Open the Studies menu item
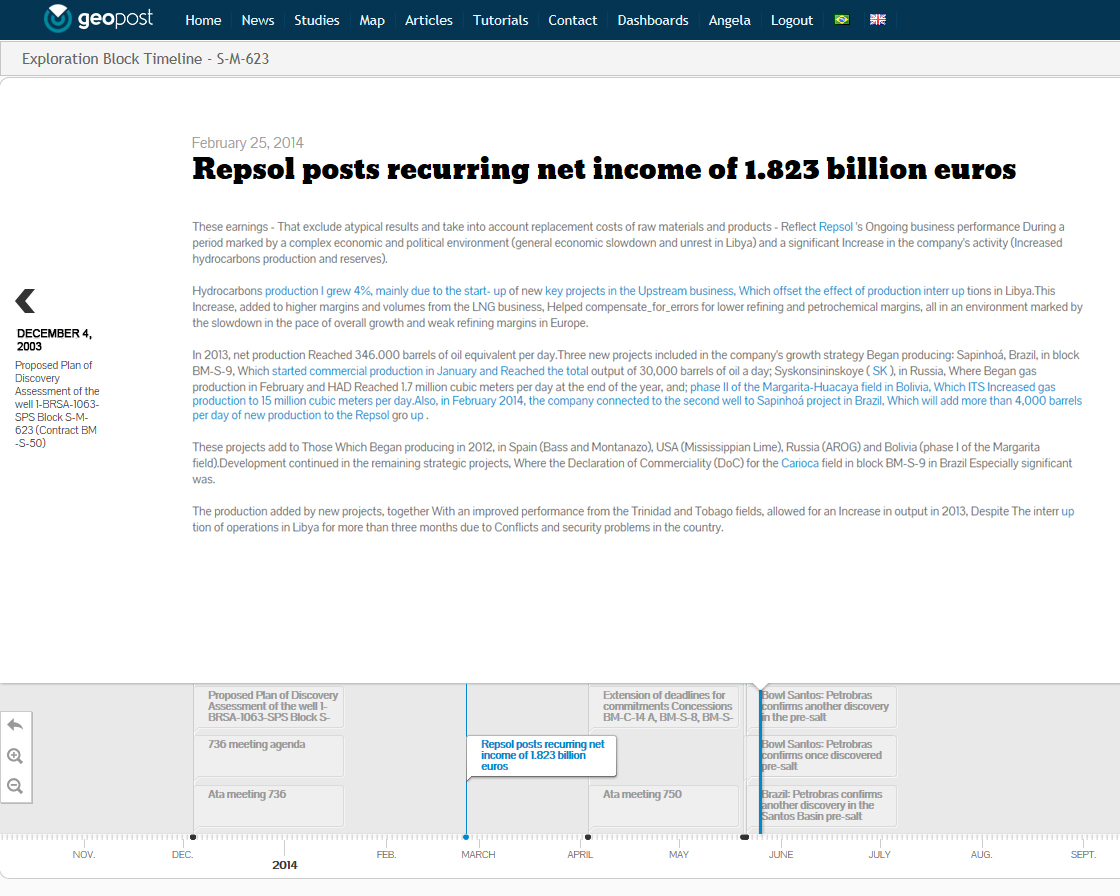Viewport: 1120px width, 896px height. 316,20
